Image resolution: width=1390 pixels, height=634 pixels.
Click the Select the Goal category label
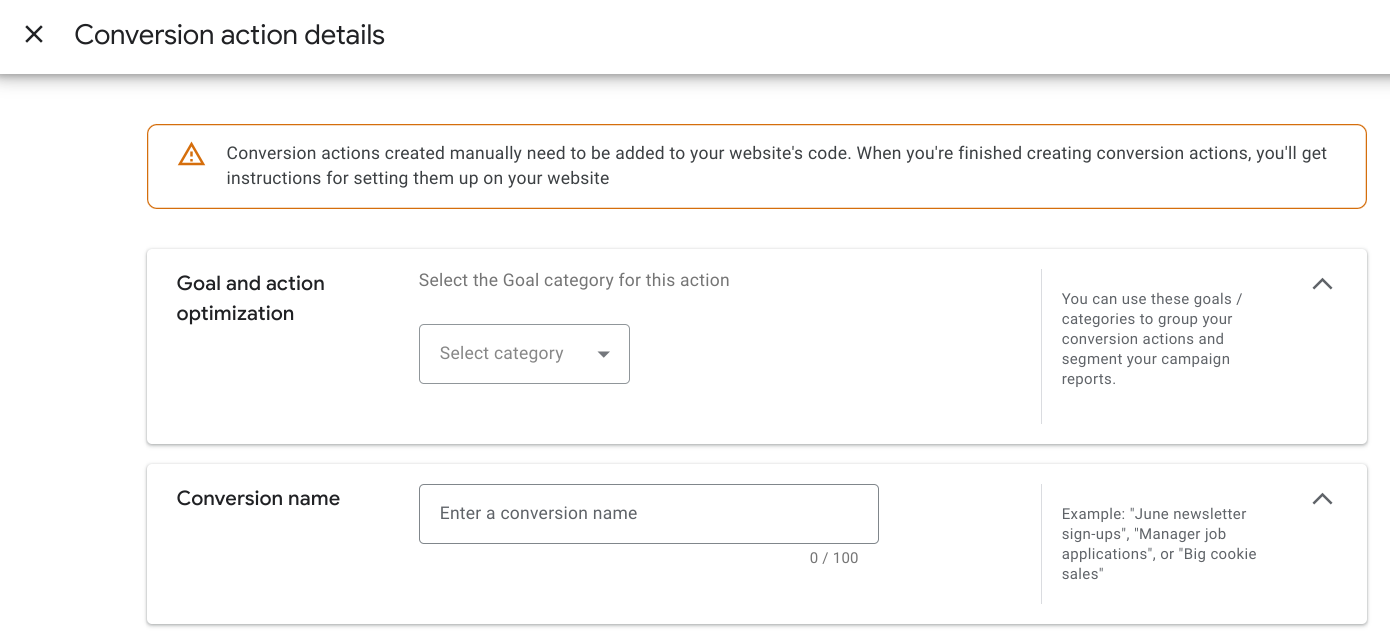[574, 281]
